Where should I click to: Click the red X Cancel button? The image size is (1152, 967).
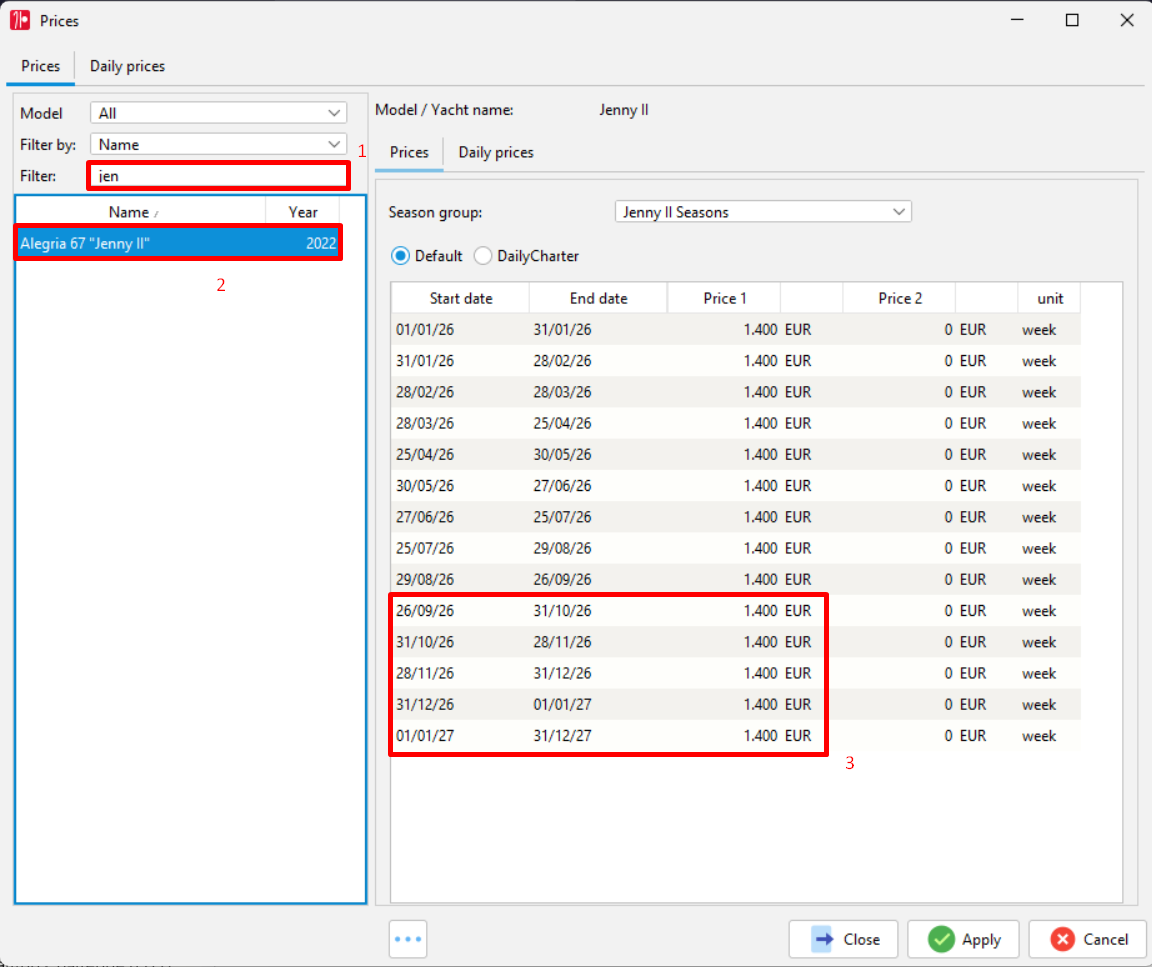coord(1087,938)
